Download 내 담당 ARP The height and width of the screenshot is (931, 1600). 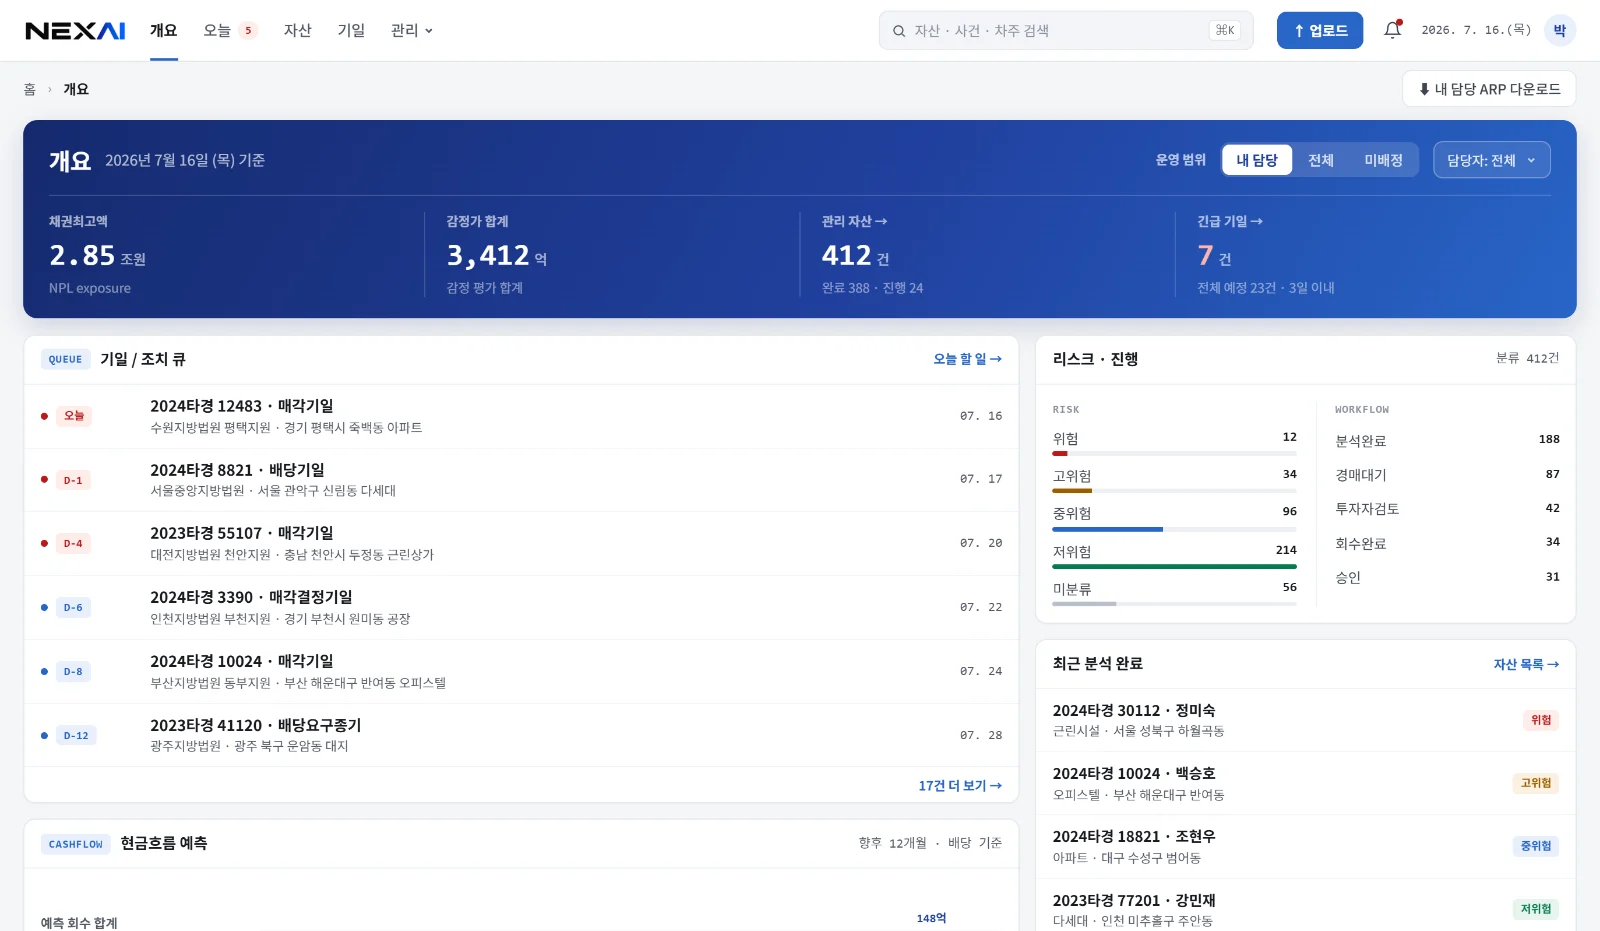pyautogui.click(x=1489, y=89)
